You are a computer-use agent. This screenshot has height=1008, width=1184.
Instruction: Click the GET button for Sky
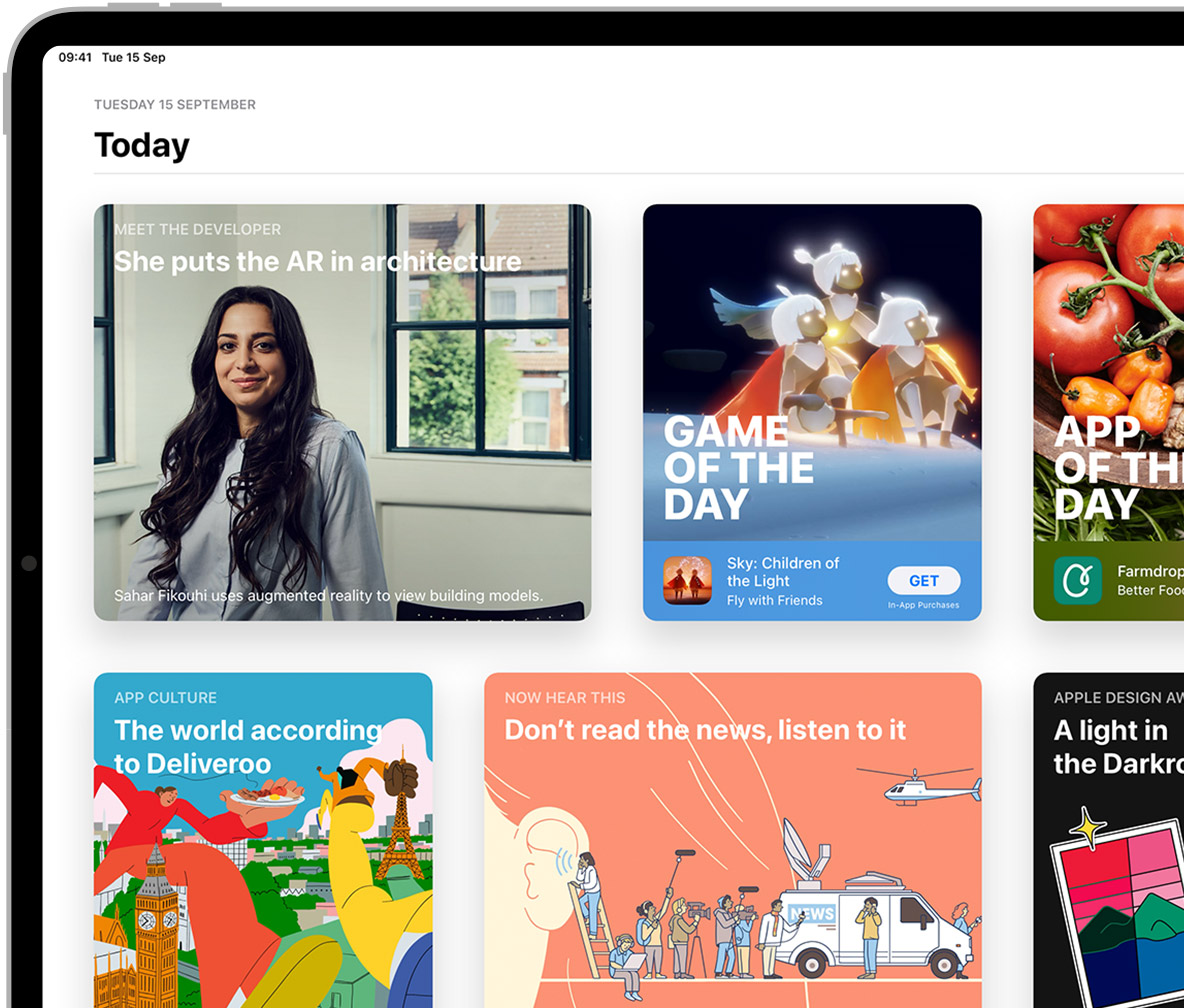click(923, 581)
